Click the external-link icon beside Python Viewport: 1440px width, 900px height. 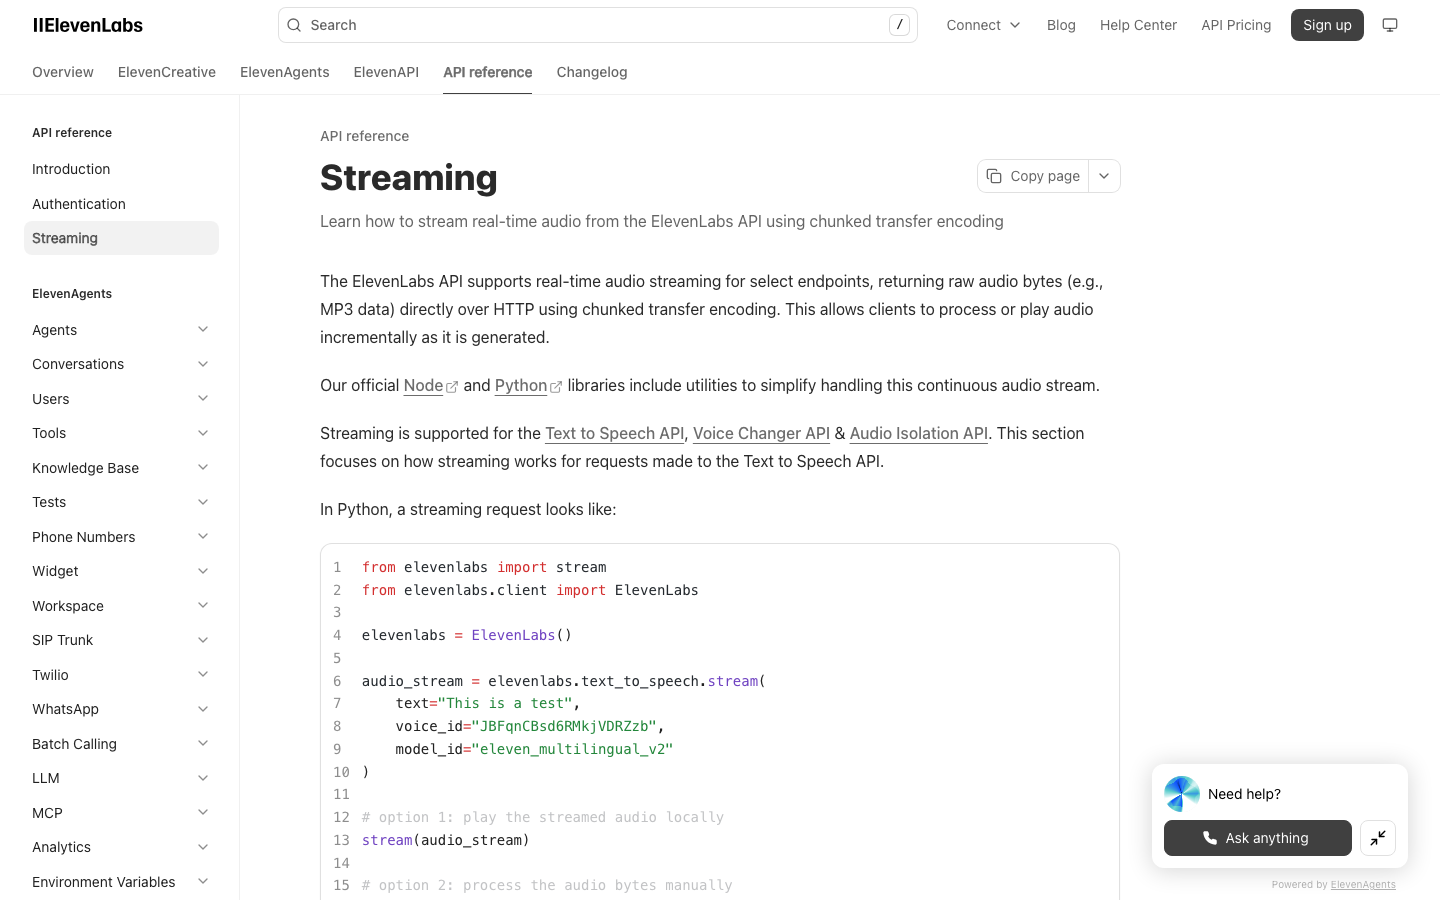coord(556,387)
